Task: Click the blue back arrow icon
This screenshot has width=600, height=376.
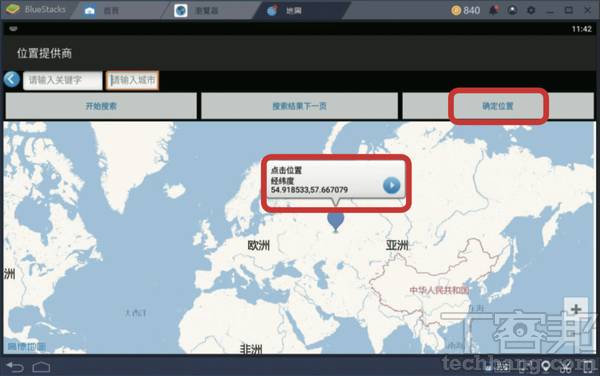Action: tap(12, 80)
